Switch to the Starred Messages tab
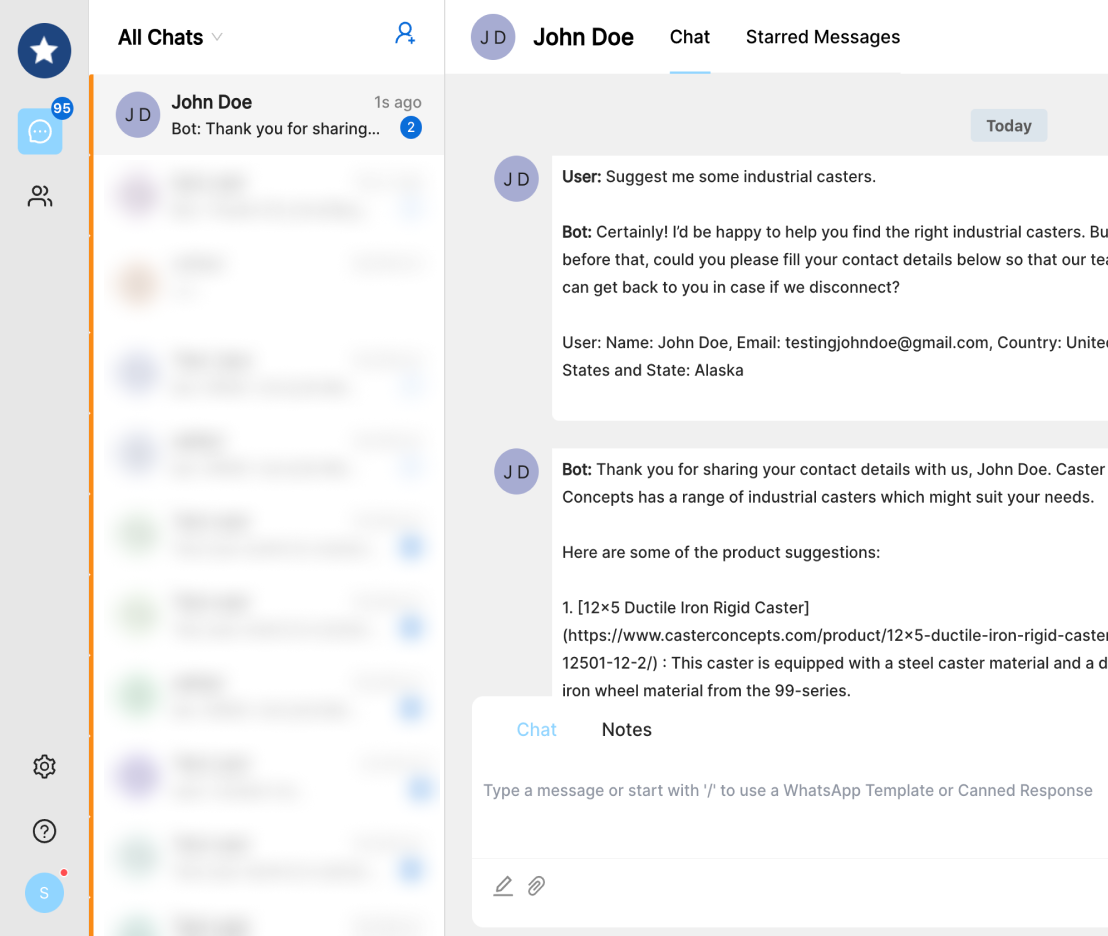 822,37
